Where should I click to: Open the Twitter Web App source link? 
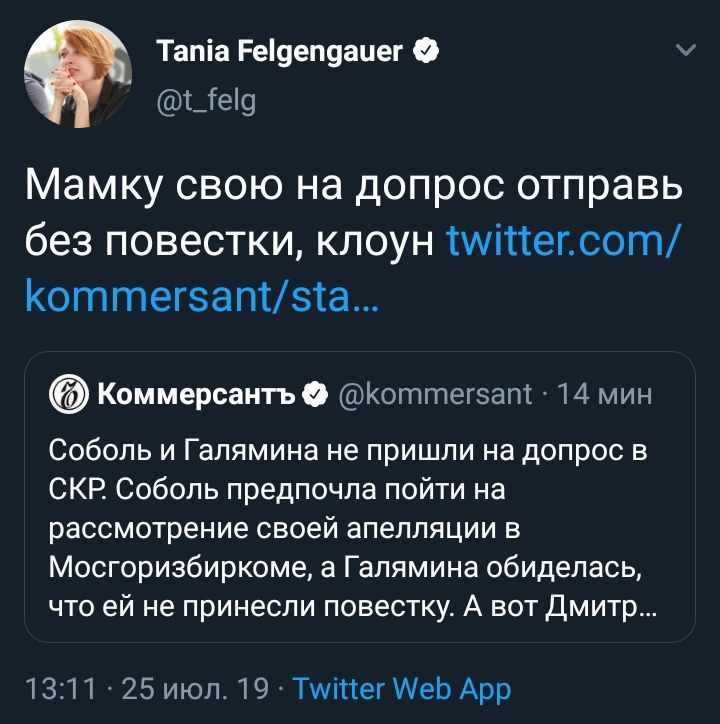pos(403,689)
